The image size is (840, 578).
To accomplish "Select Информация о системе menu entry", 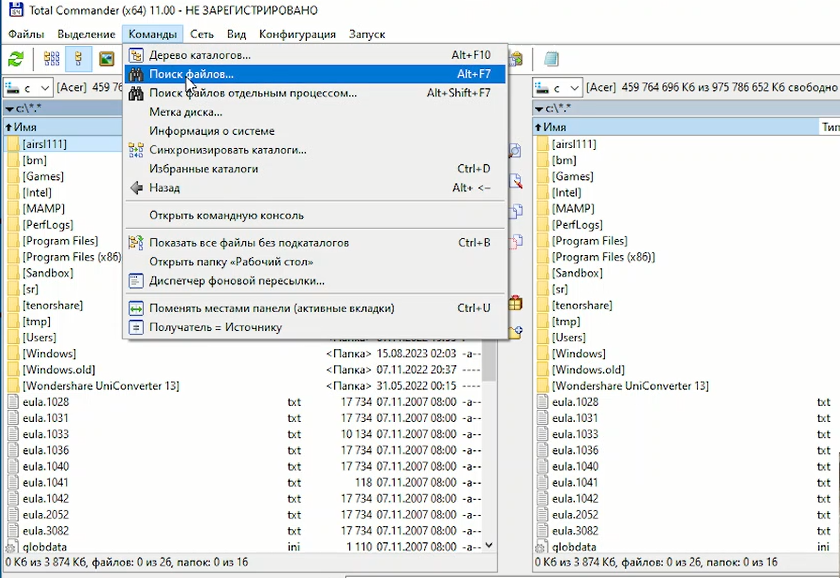I will (315, 131).
